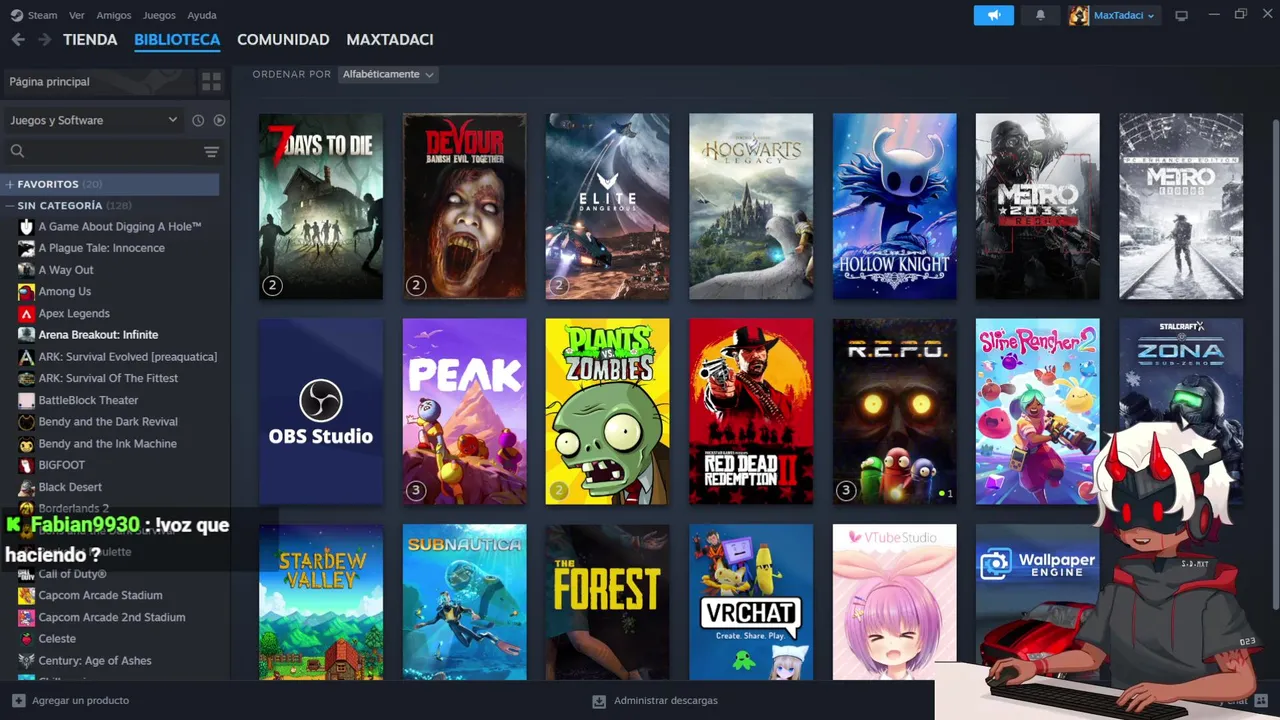Open Stardew Valley cover
Image resolution: width=1280 pixels, height=720 pixels.
pyautogui.click(x=321, y=602)
